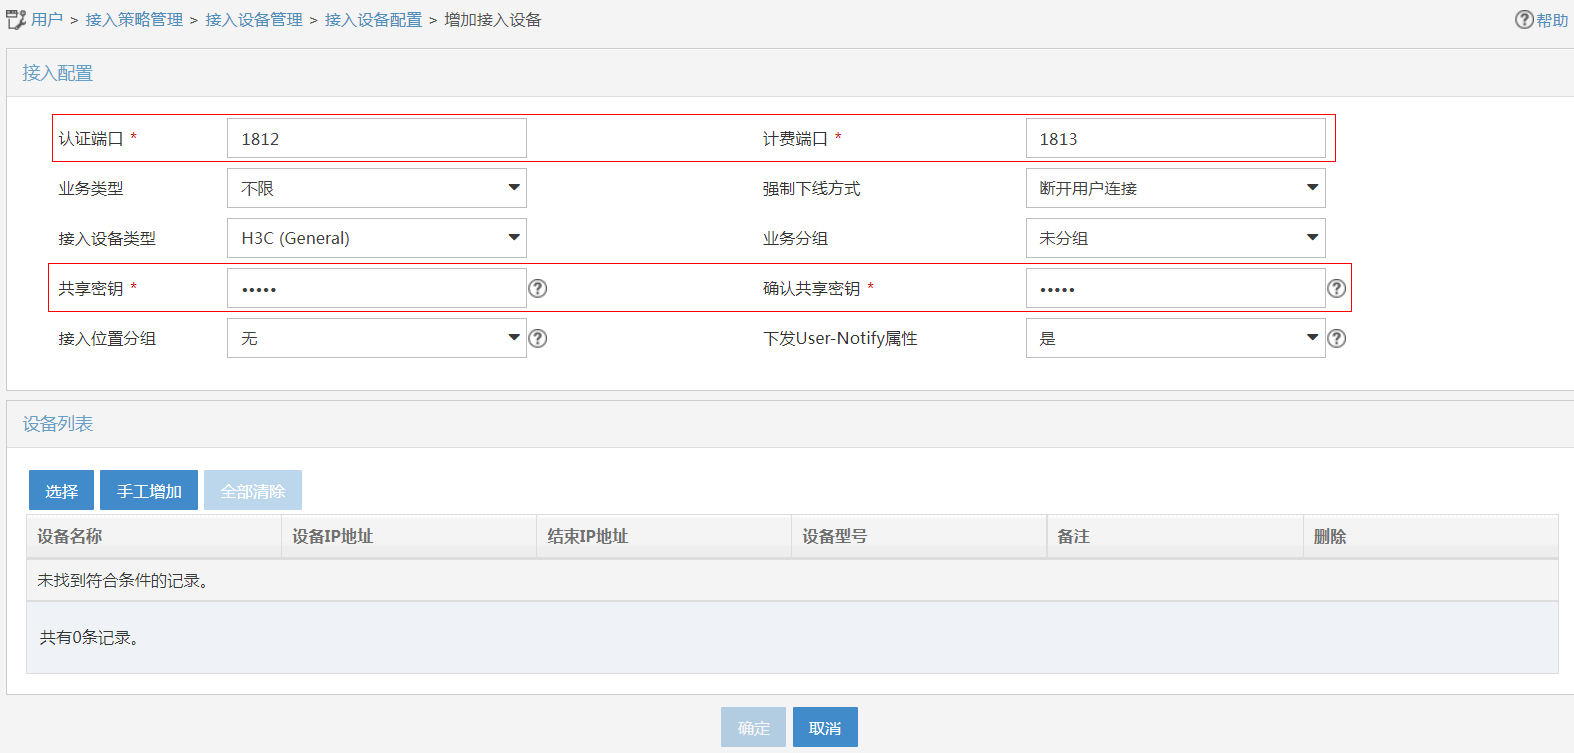This screenshot has height=753, width=1574.
Task: Click the 未找到符合条件的记录 message row
Action: (x=792, y=580)
